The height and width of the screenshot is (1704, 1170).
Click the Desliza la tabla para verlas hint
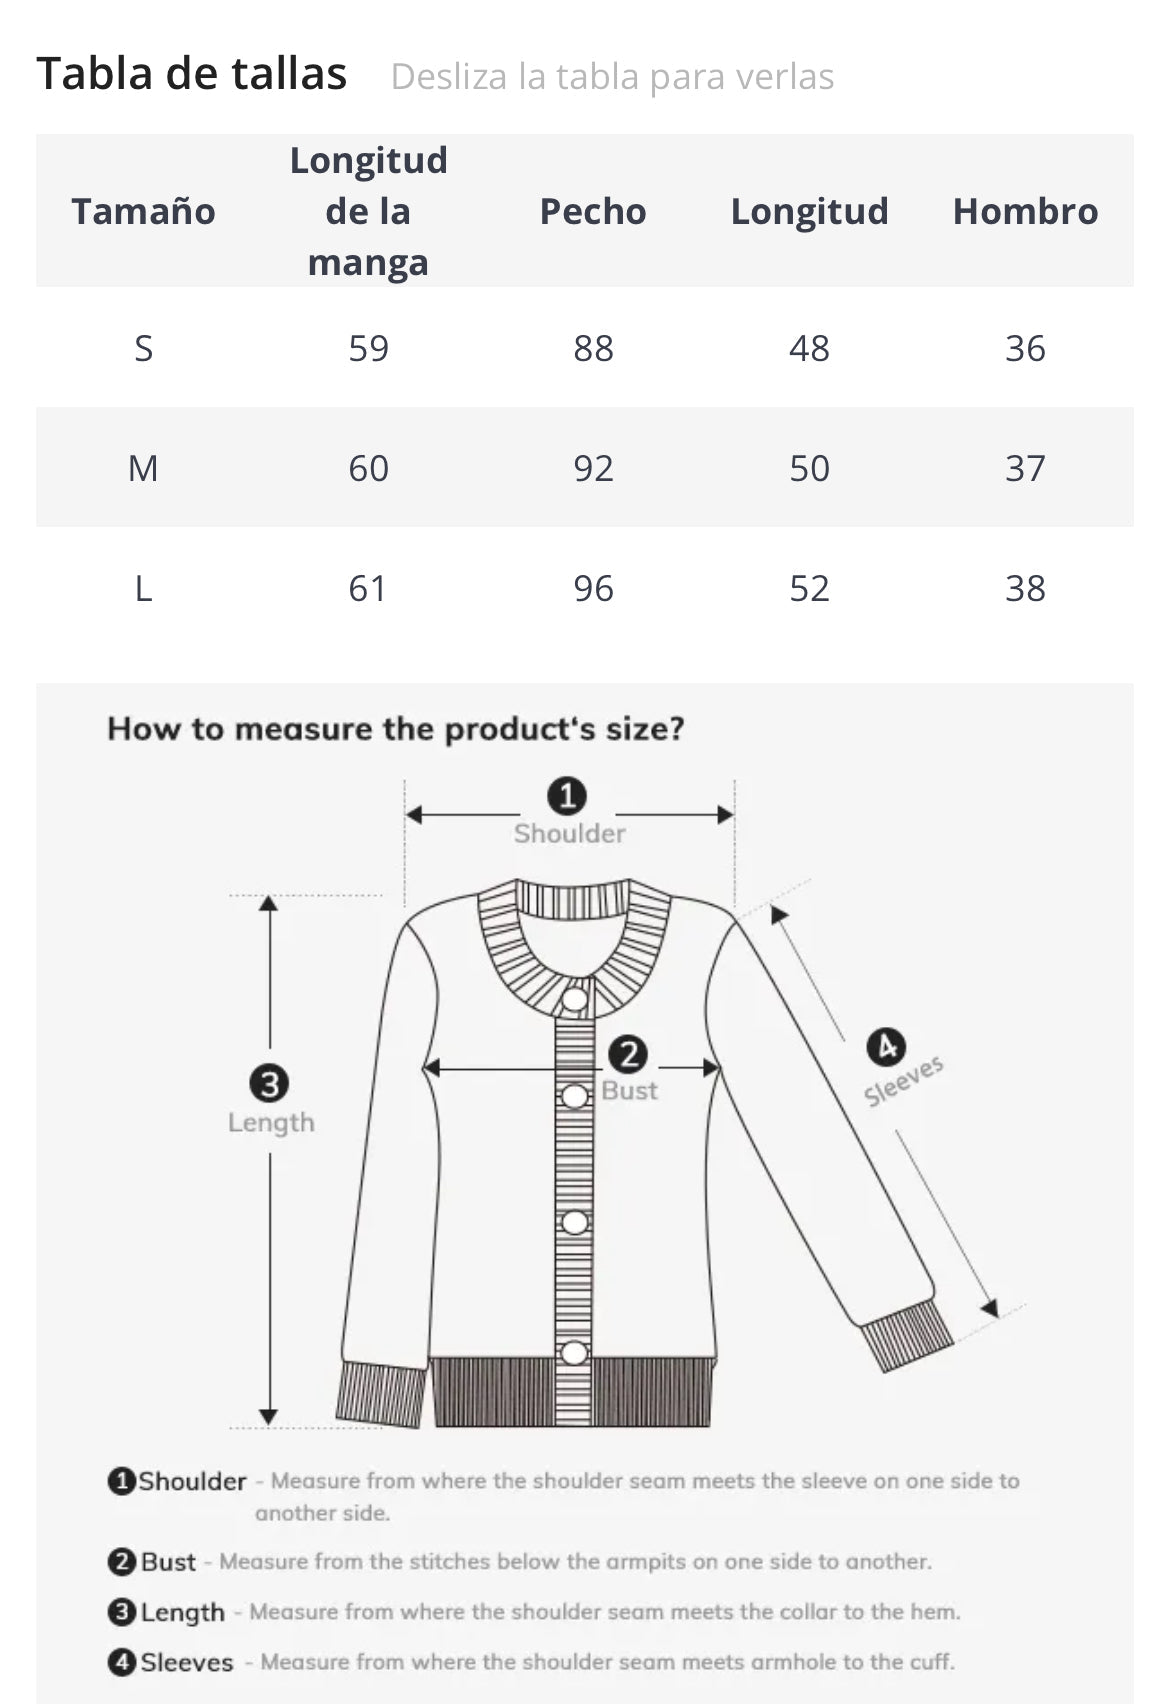(x=612, y=77)
